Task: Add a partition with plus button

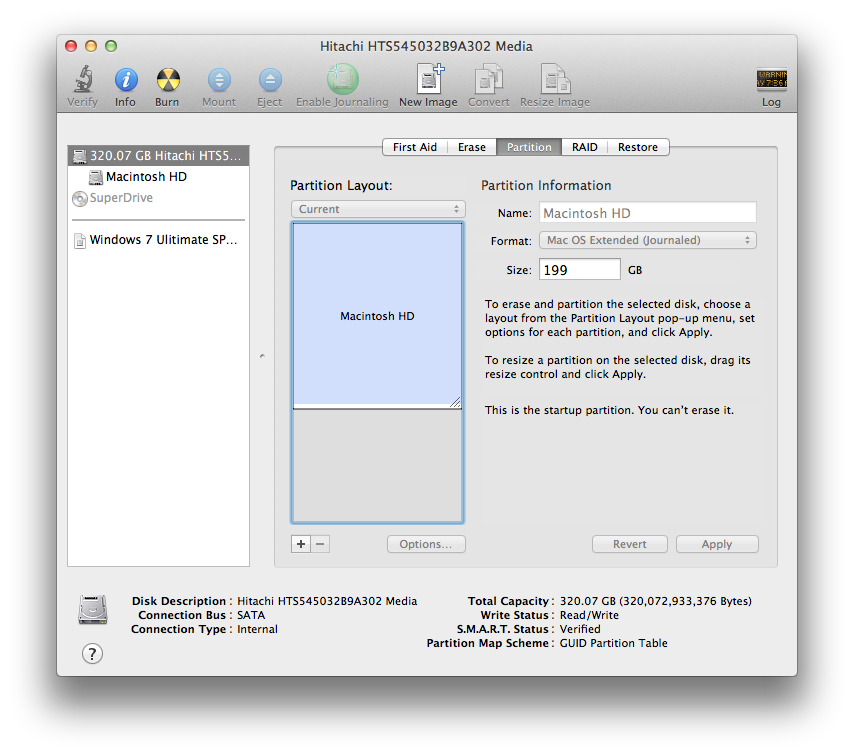Action: click(x=301, y=544)
